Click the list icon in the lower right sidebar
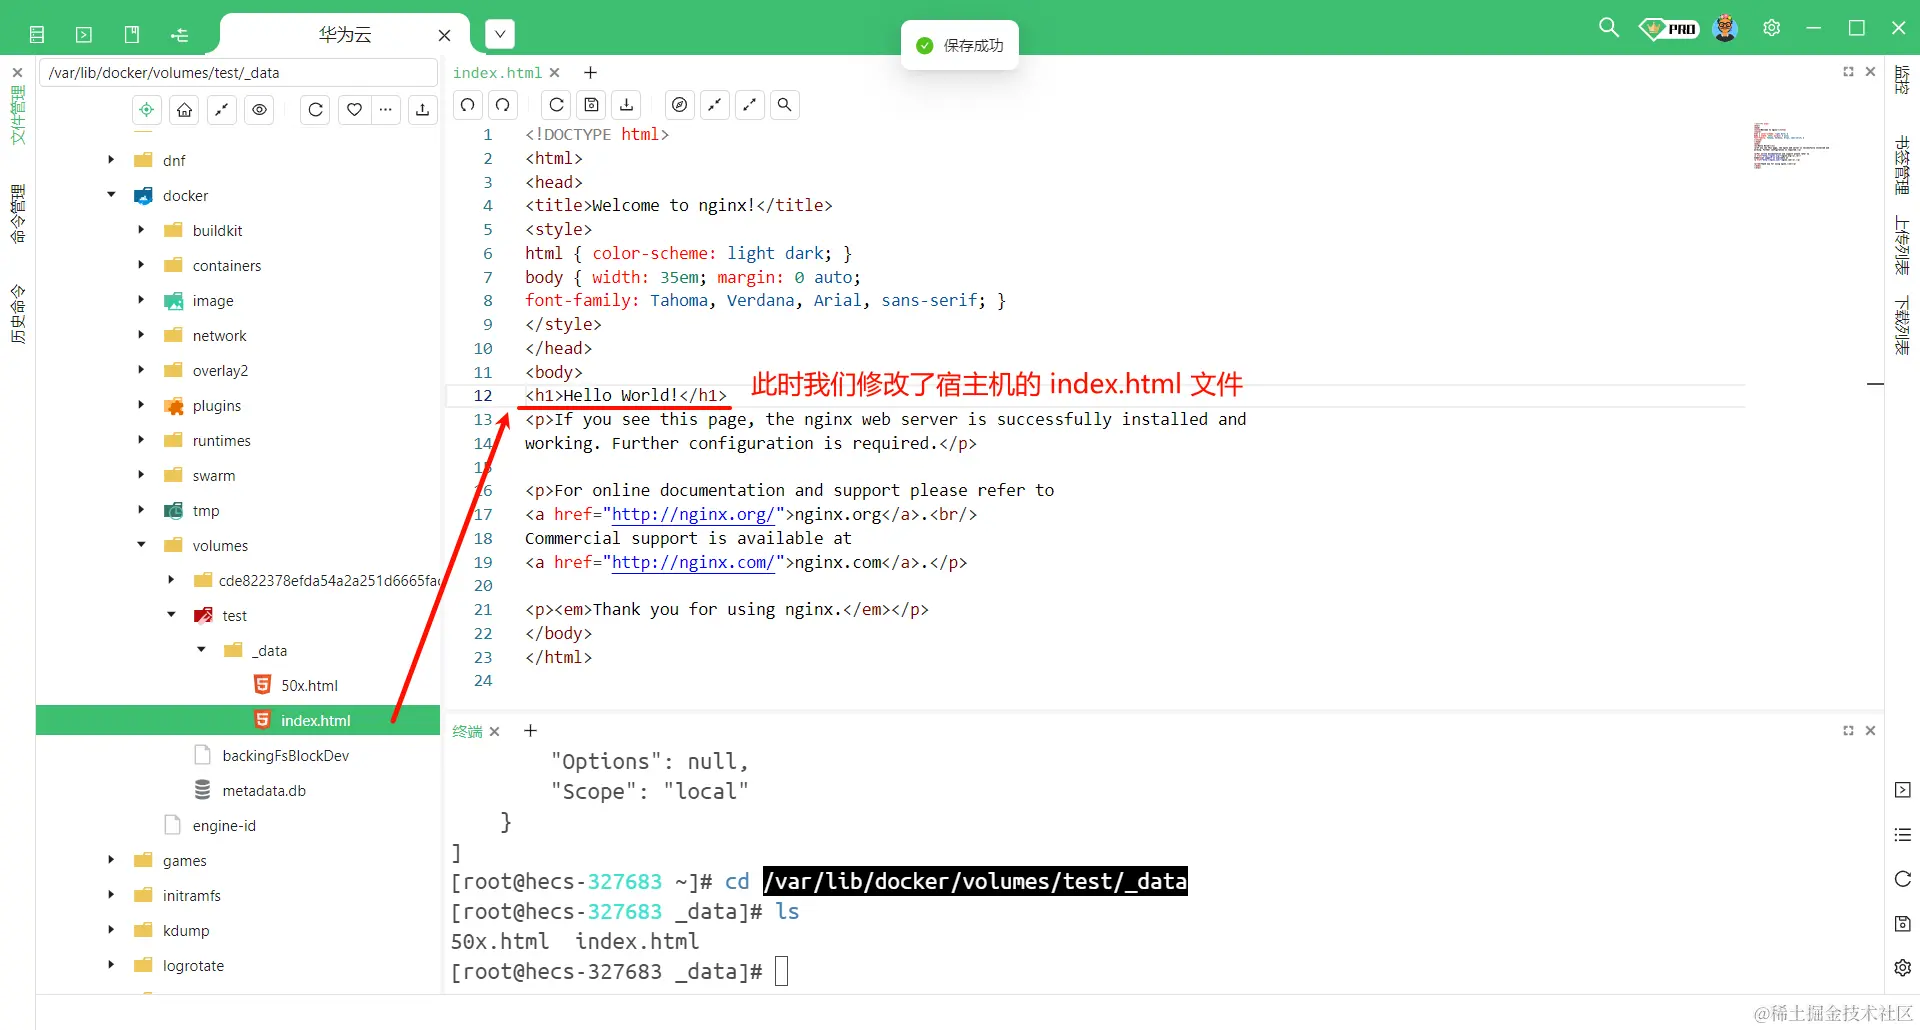This screenshot has width=1920, height=1030. click(1903, 835)
